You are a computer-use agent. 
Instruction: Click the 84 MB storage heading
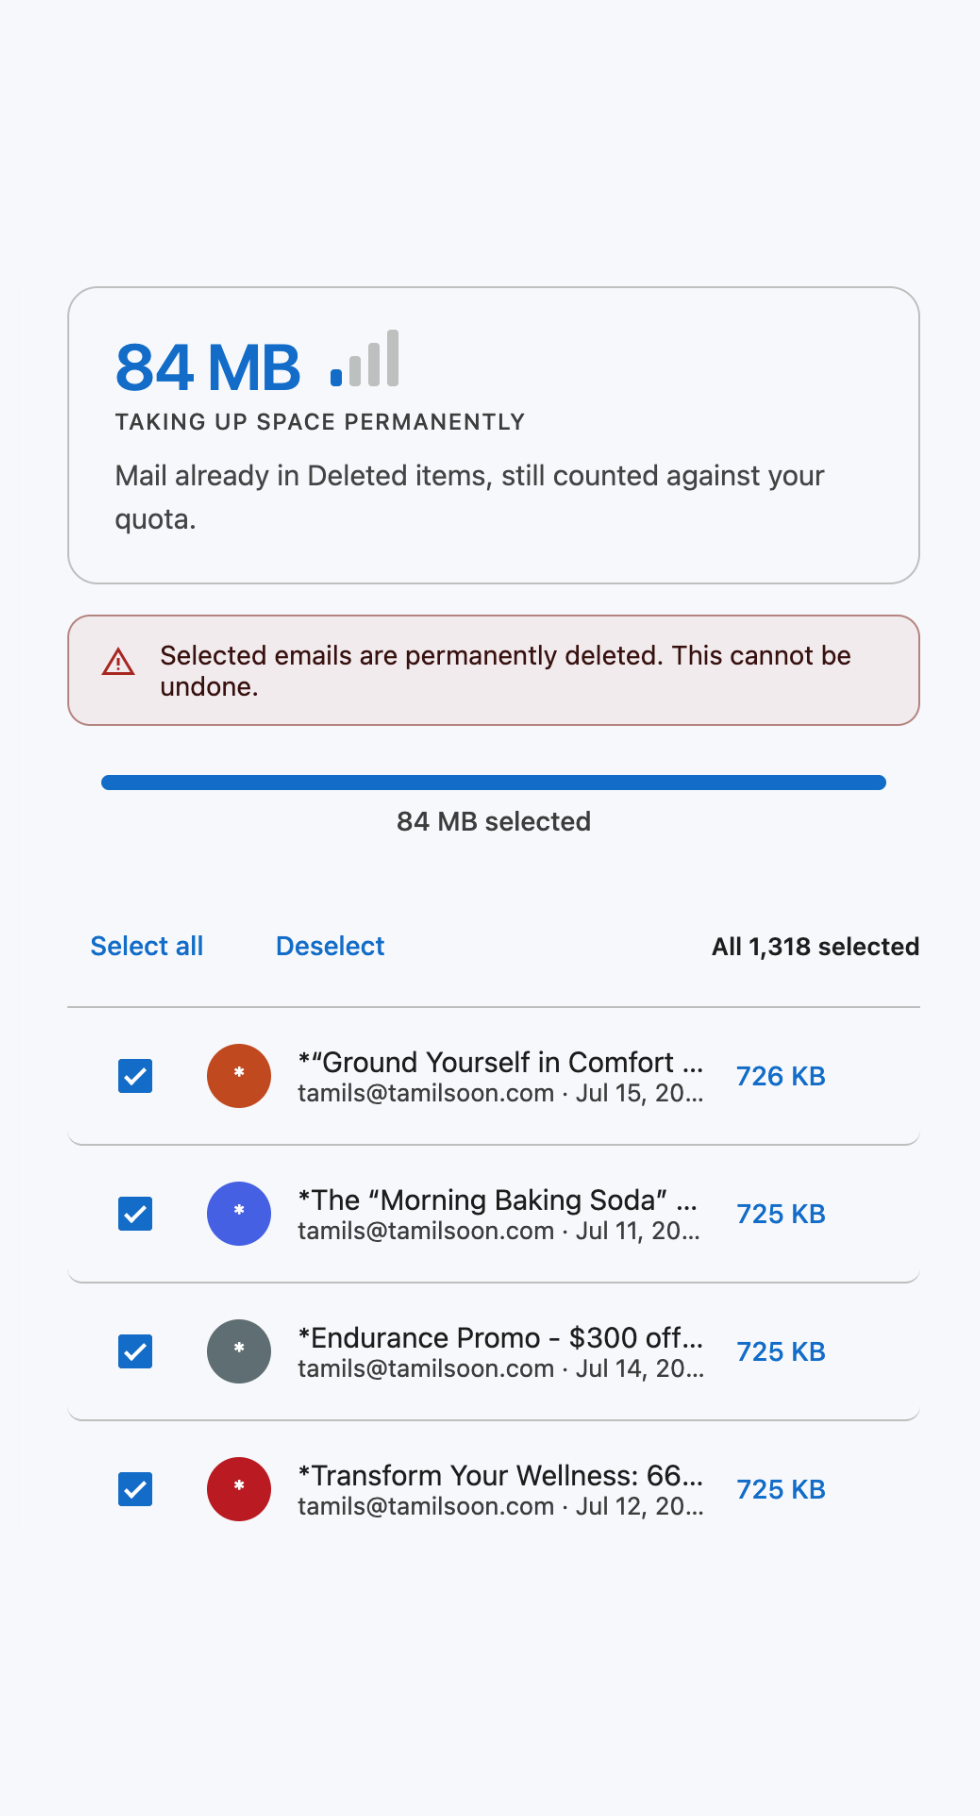[208, 367]
